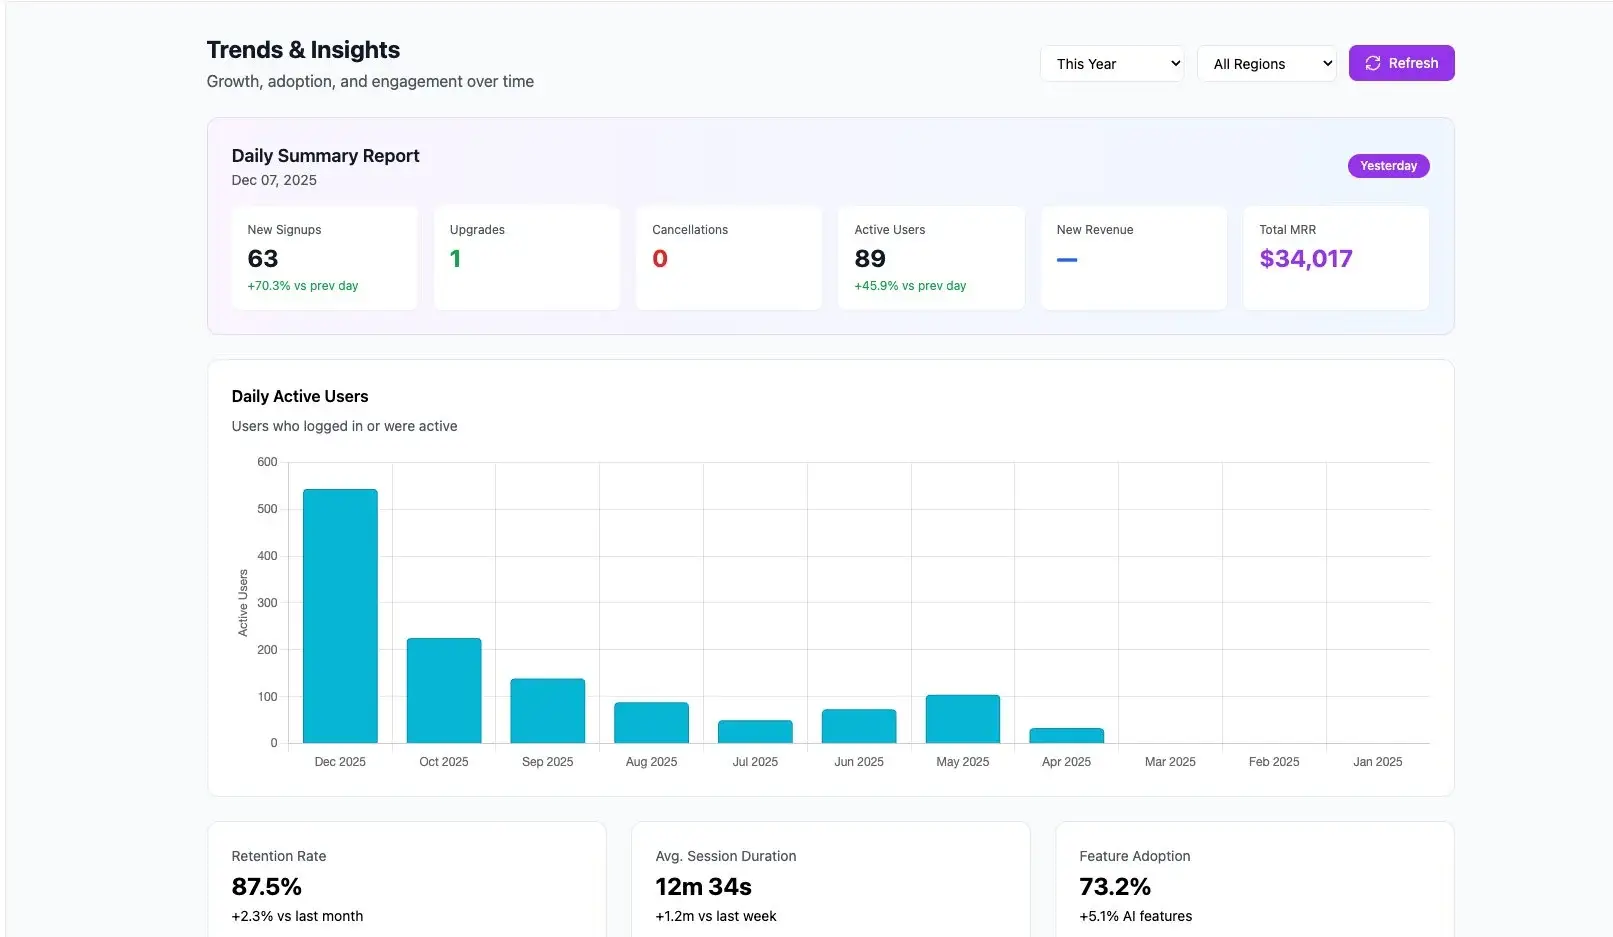Expand the This Year dropdown chevron
The width and height of the screenshot is (1613, 937).
[1174, 63]
